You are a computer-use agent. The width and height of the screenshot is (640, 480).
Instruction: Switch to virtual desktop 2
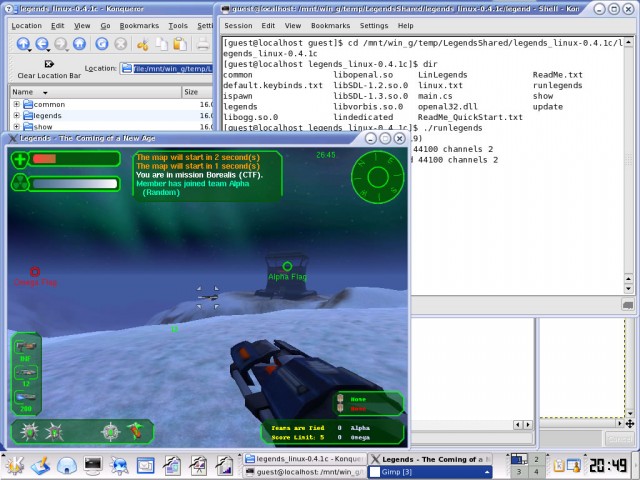[536, 460]
